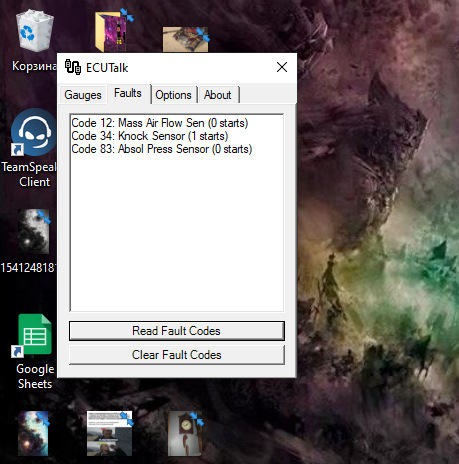
Task: Select Code 34 Knock Sensor entry
Action: [150, 136]
